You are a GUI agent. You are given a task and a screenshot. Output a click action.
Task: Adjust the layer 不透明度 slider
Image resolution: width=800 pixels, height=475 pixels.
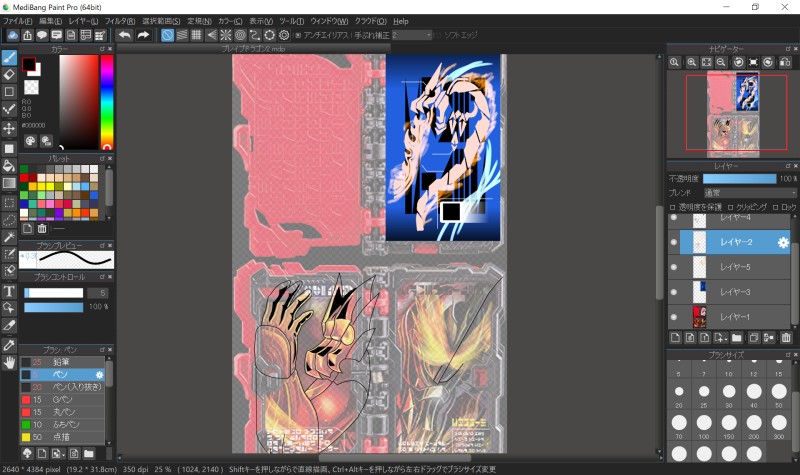click(x=739, y=179)
